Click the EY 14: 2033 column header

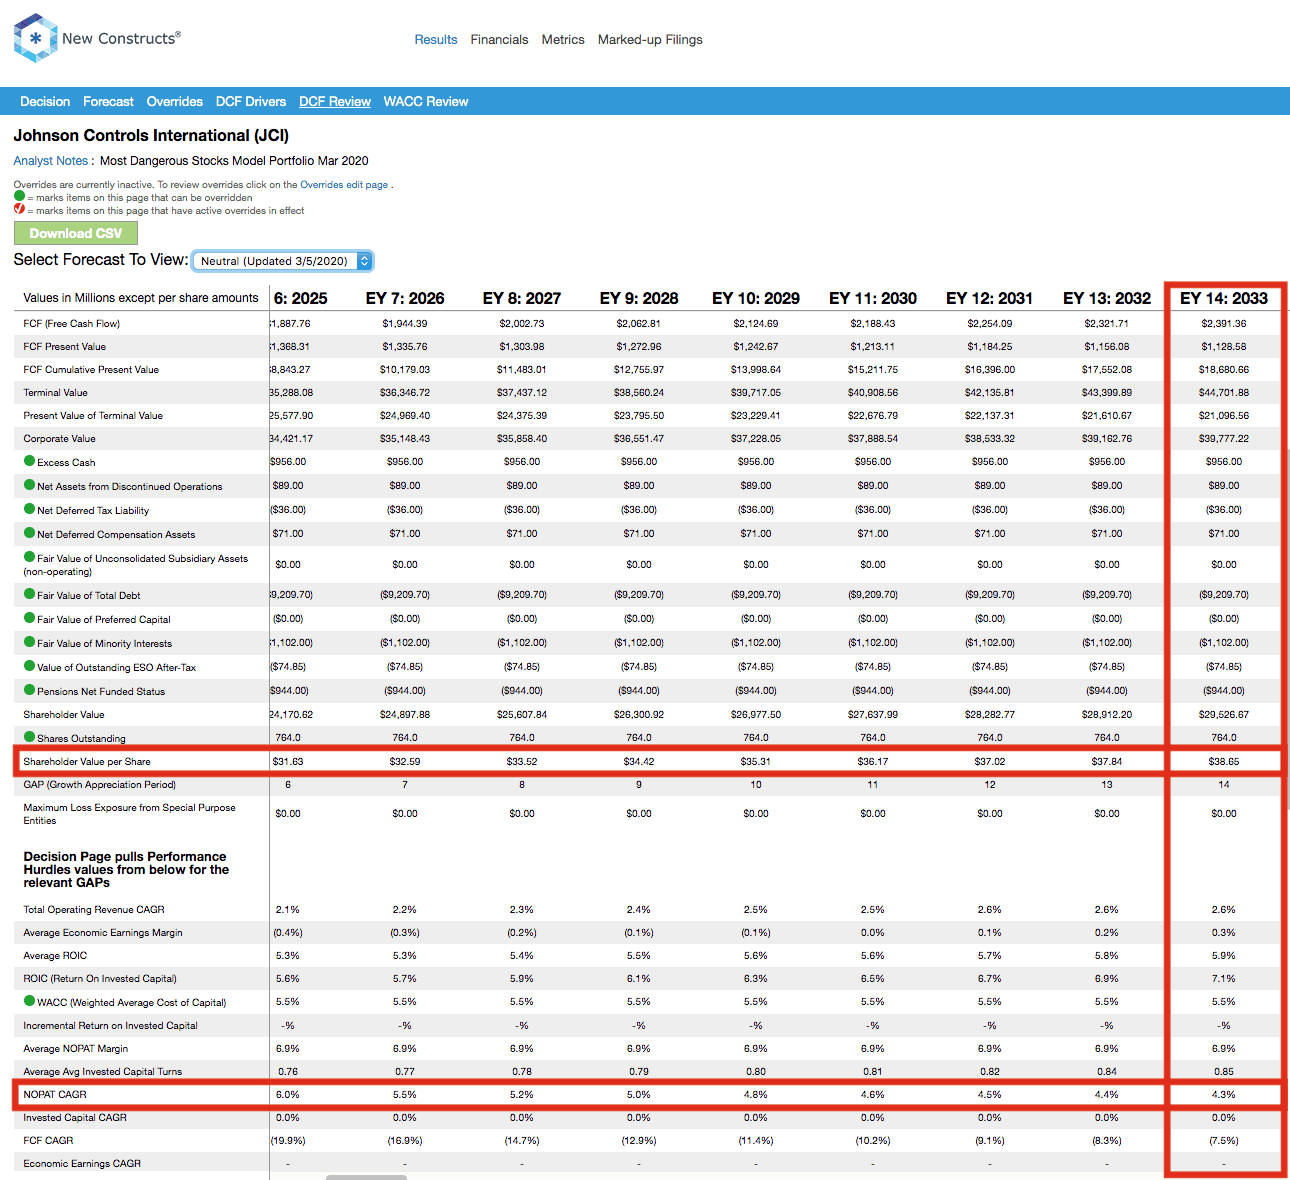(1224, 298)
